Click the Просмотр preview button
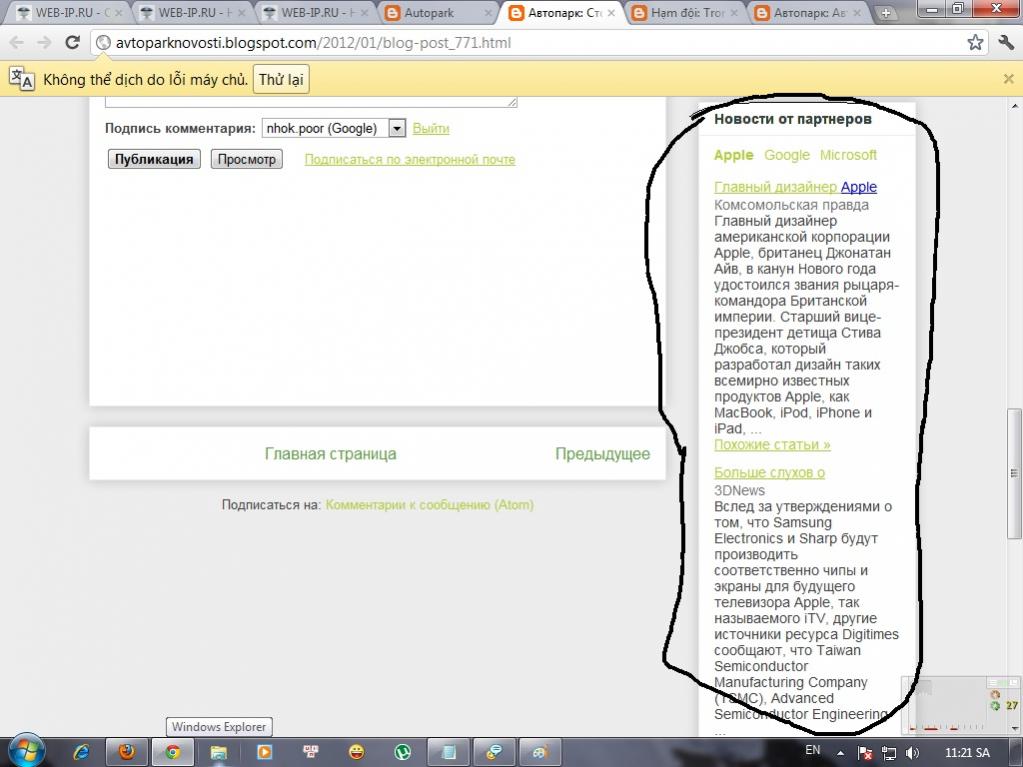Image resolution: width=1023 pixels, height=767 pixels. (x=247, y=159)
